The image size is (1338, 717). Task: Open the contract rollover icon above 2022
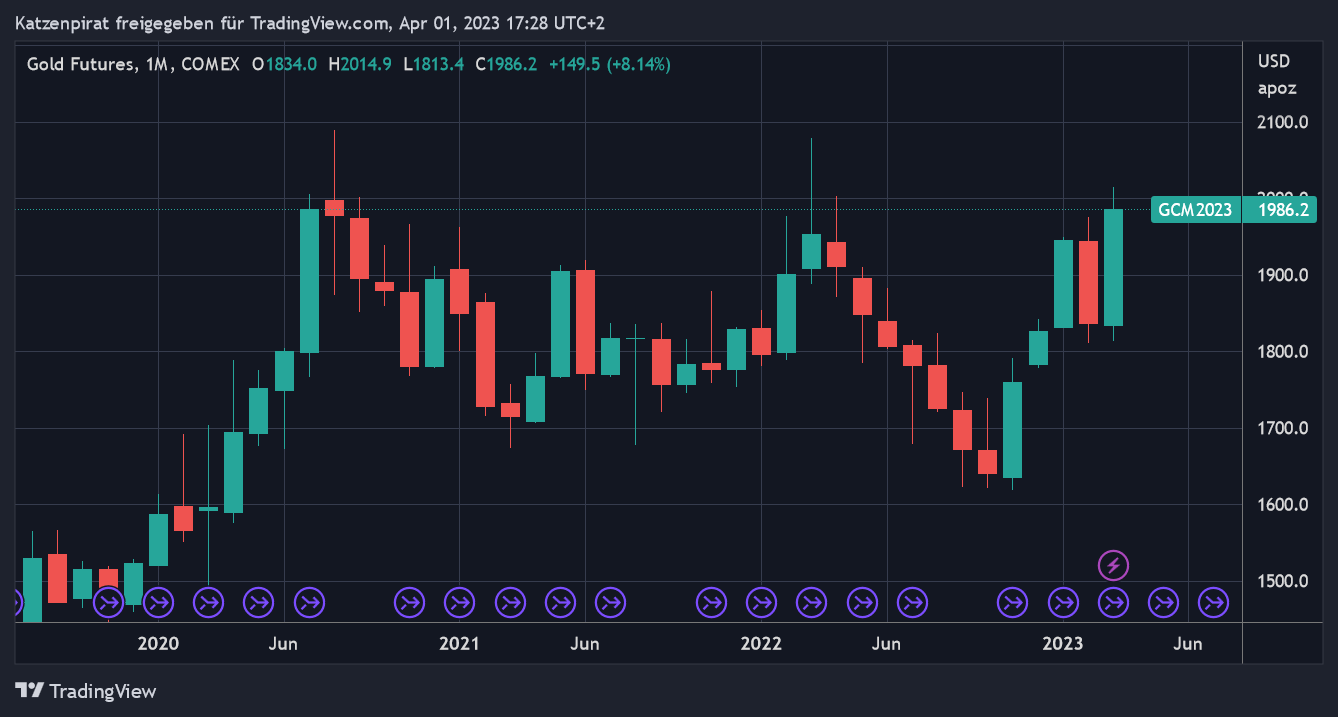click(x=761, y=602)
